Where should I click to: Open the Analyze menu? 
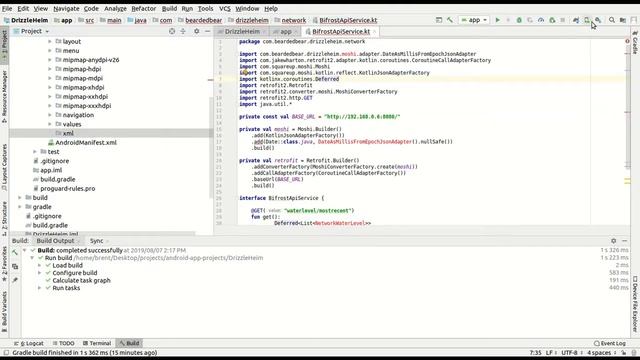click(x=115, y=8)
